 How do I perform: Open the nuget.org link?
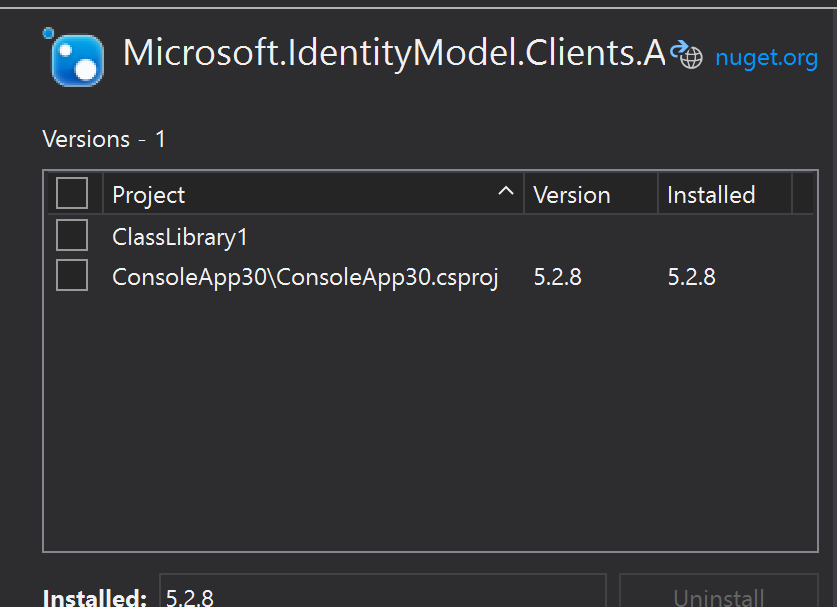[766, 58]
